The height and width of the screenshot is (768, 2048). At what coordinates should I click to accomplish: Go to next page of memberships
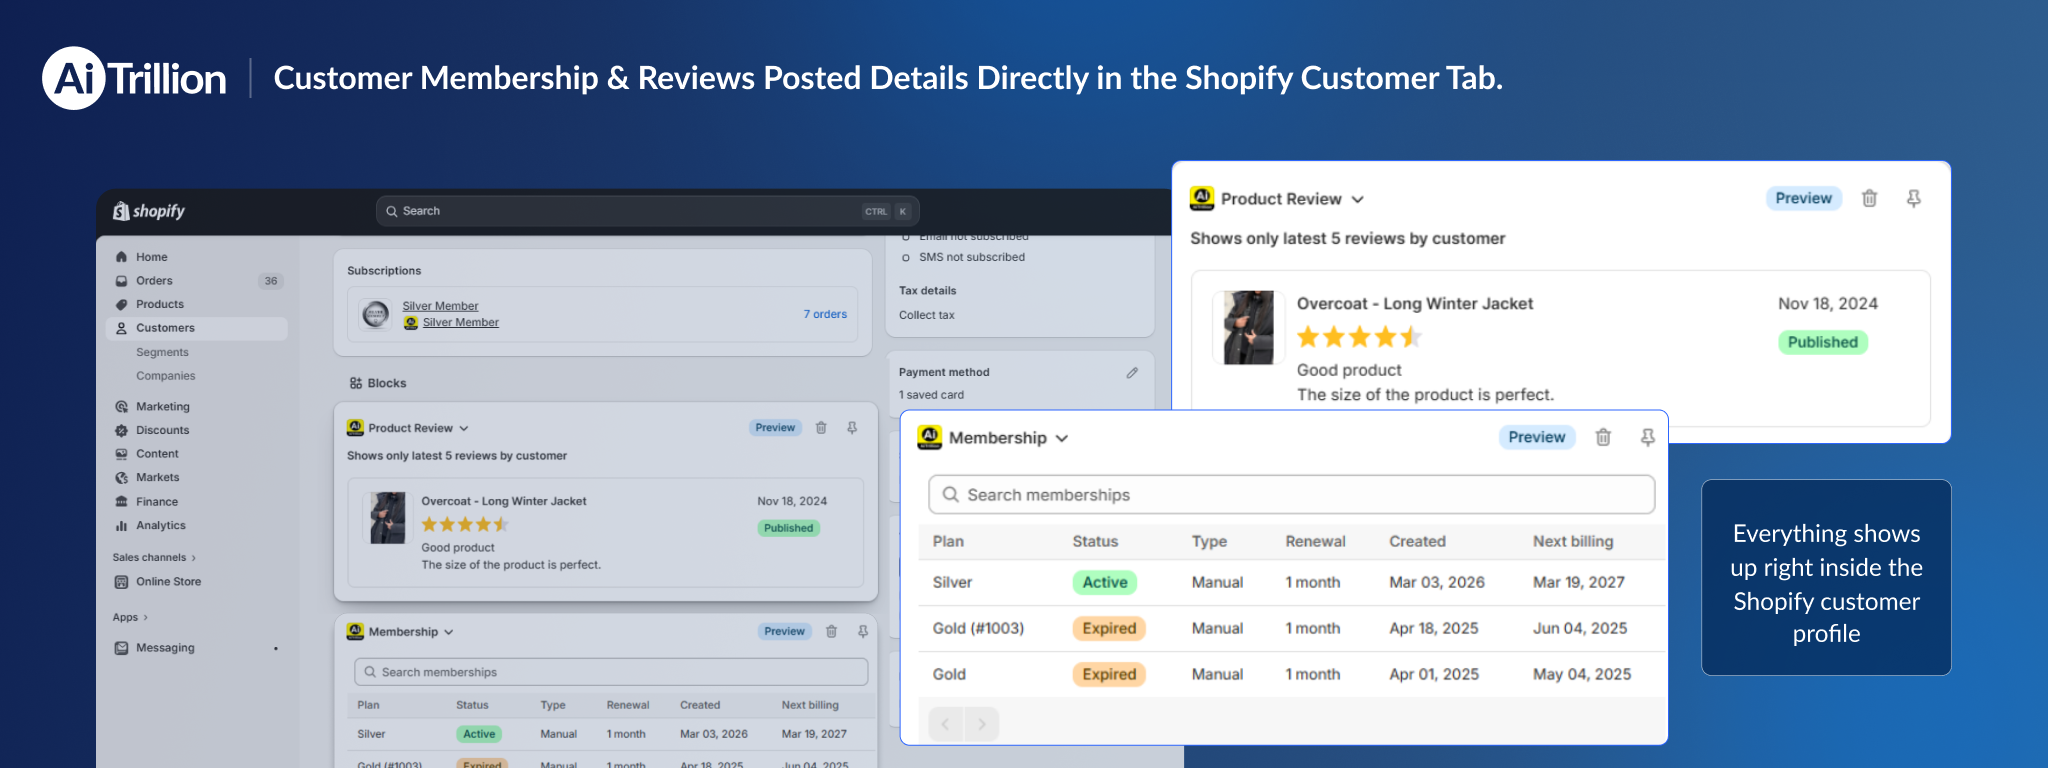(982, 724)
